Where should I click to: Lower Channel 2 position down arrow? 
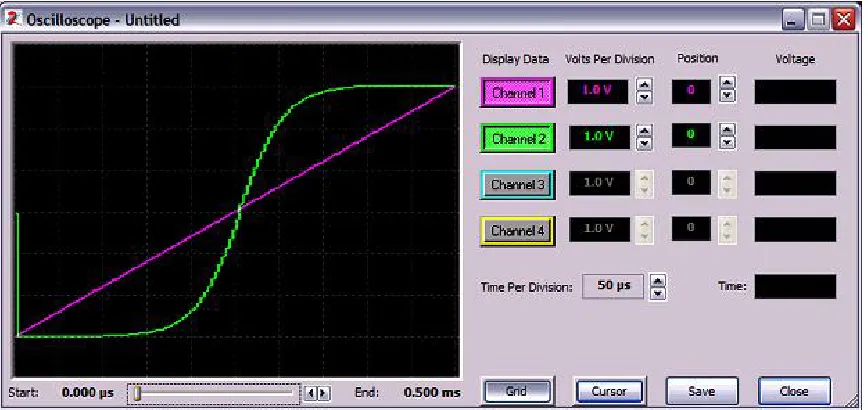(728, 142)
